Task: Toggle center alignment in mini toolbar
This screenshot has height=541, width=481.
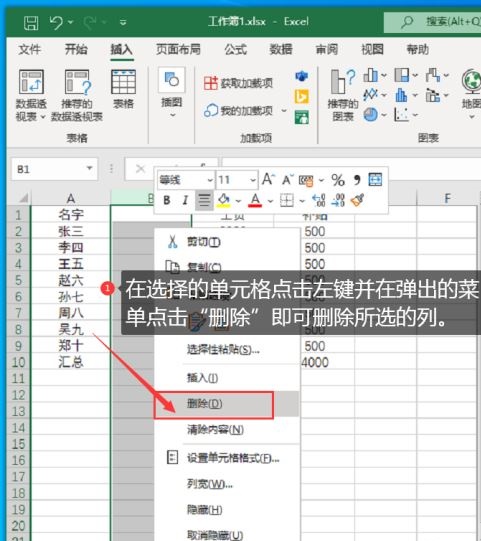Action: [x=204, y=200]
